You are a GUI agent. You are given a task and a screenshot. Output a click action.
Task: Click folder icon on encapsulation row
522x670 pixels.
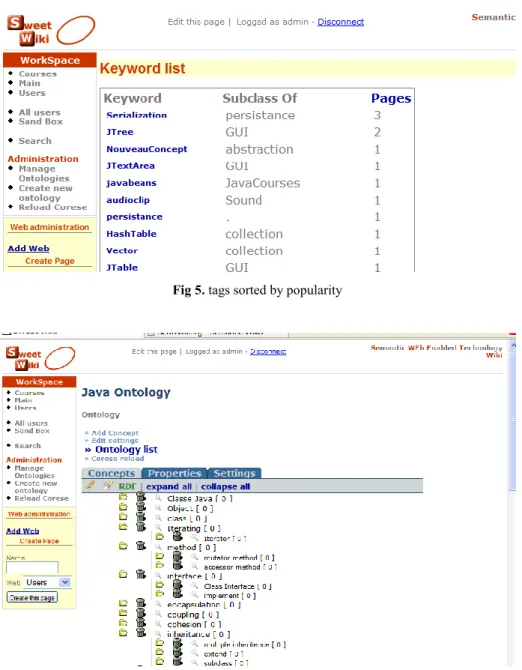(x=123, y=603)
